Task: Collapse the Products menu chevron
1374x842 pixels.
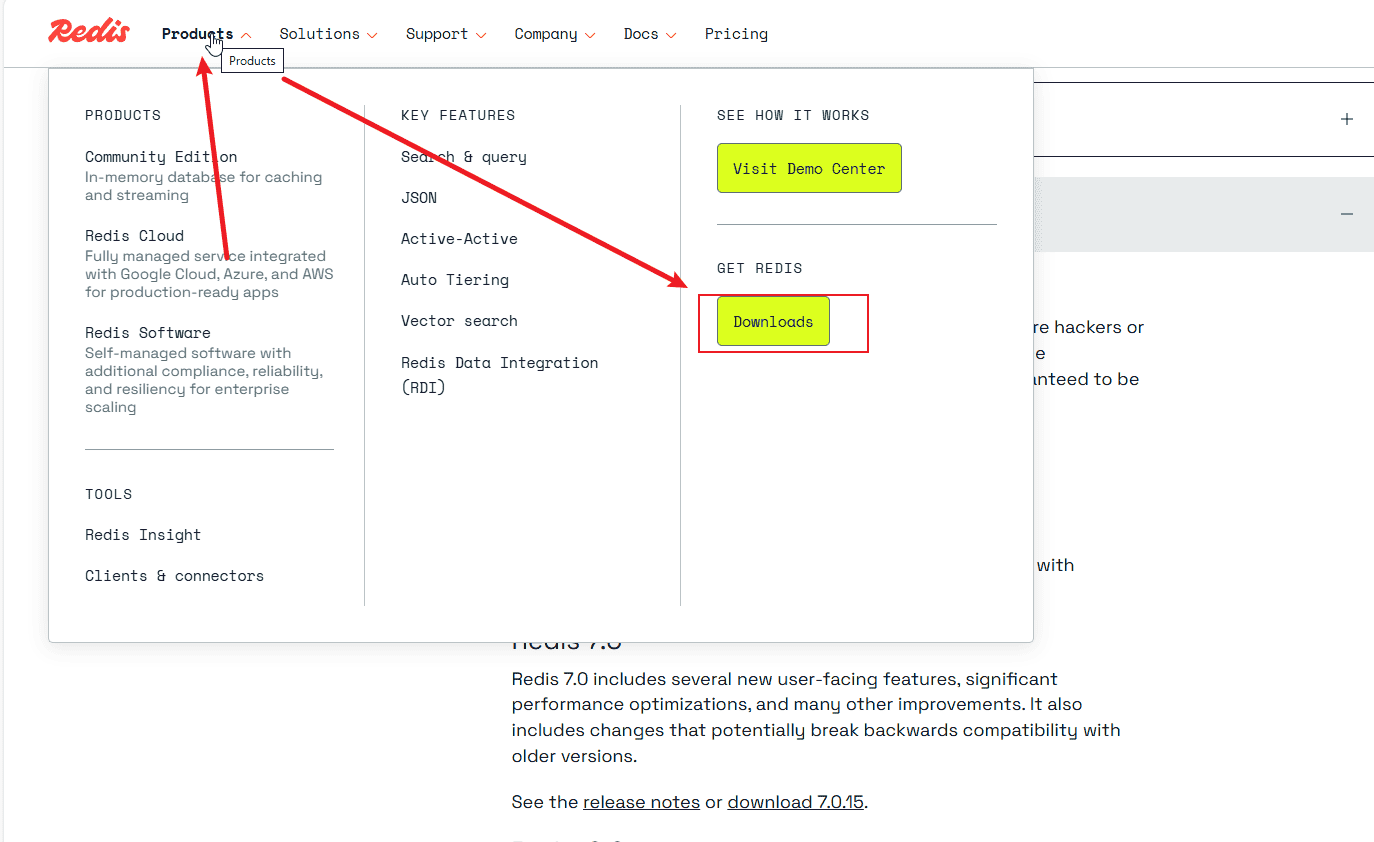Action: (246, 35)
